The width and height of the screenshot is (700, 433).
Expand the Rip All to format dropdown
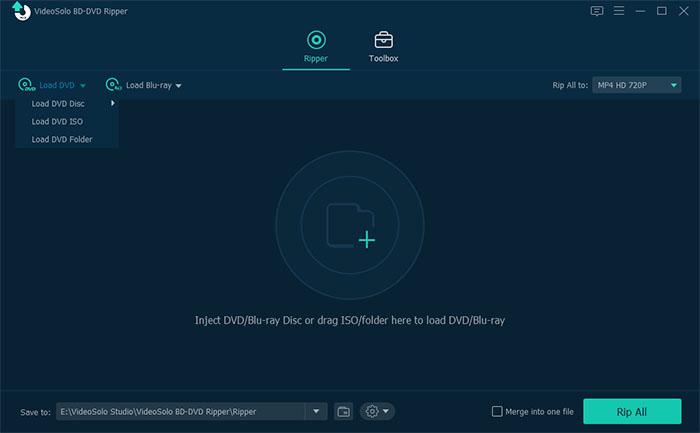click(675, 86)
